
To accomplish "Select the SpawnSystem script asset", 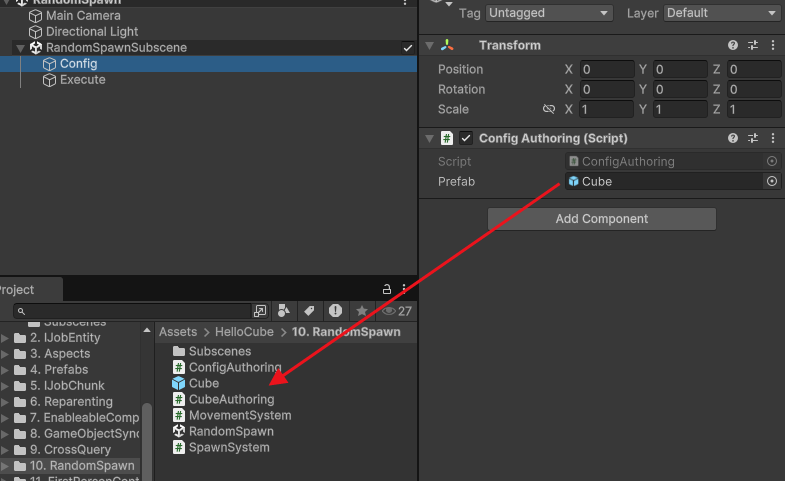I will [x=229, y=447].
